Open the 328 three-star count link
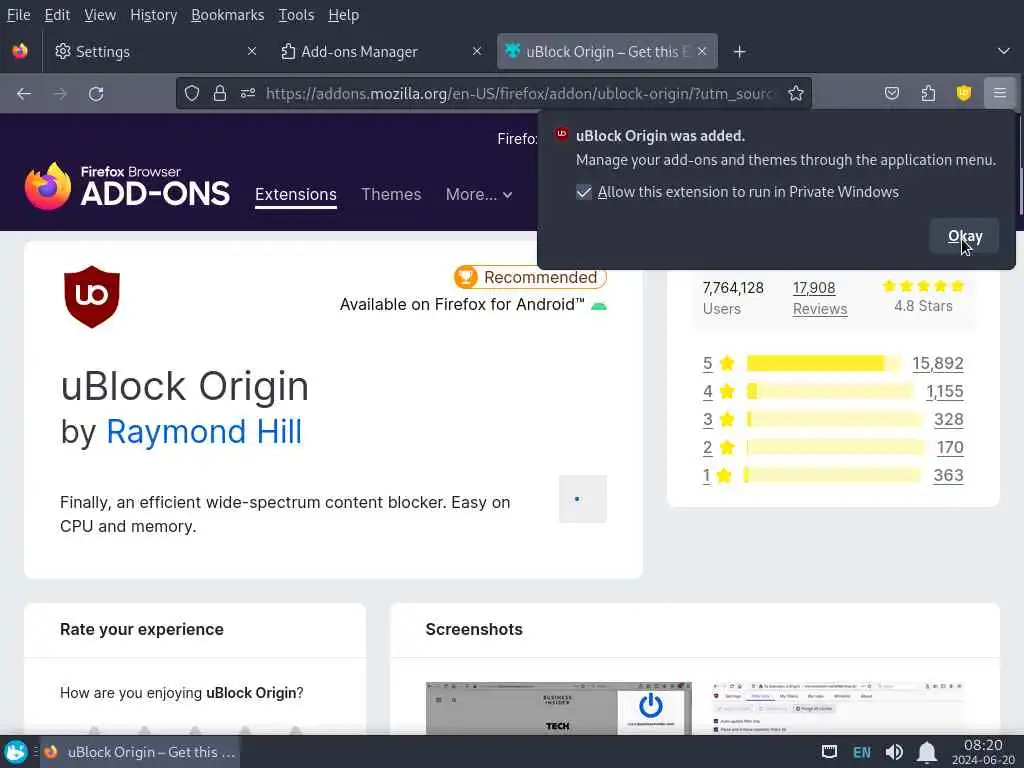The image size is (1024, 768). click(x=948, y=419)
